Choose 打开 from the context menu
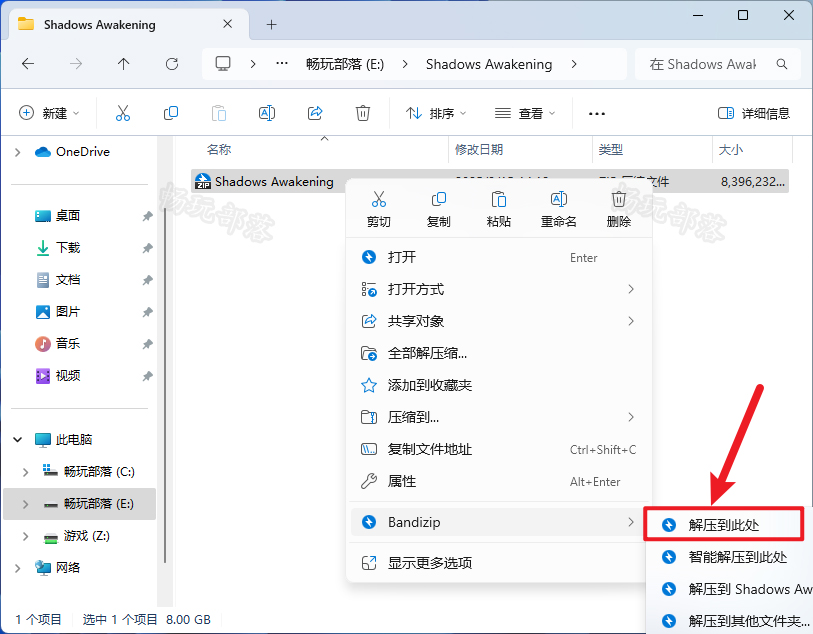Screen dimensions: 813x634 (x=498, y=257)
